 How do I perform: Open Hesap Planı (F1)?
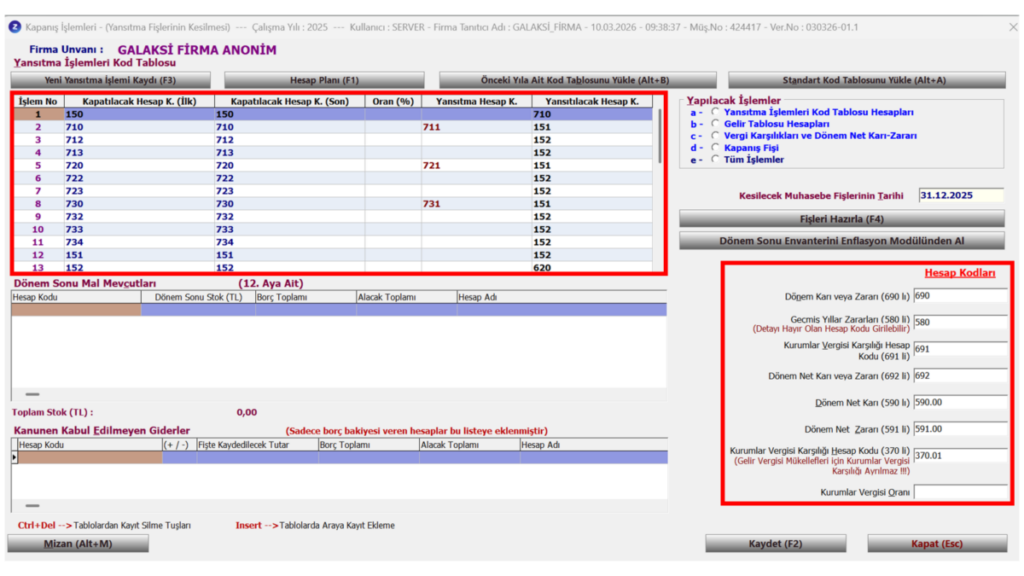click(325, 80)
